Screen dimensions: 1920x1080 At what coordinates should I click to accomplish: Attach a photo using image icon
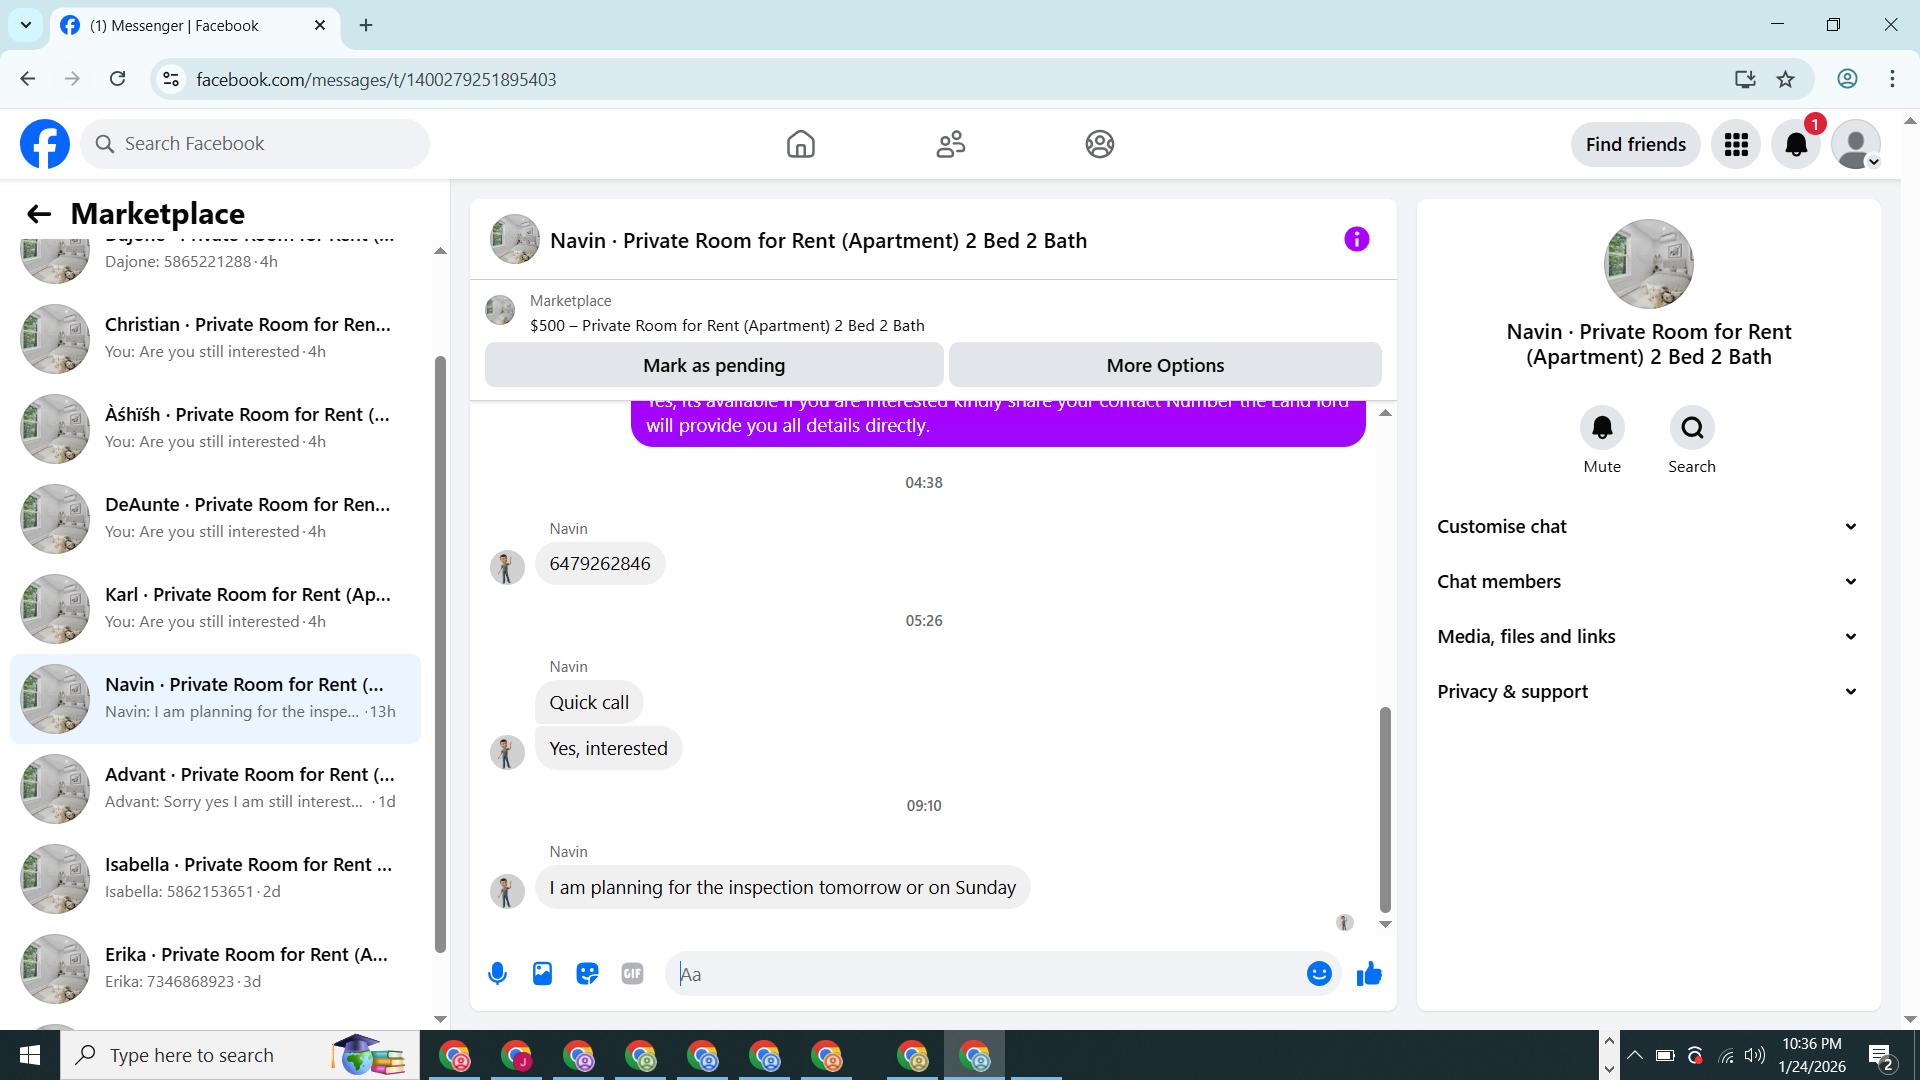coord(542,974)
